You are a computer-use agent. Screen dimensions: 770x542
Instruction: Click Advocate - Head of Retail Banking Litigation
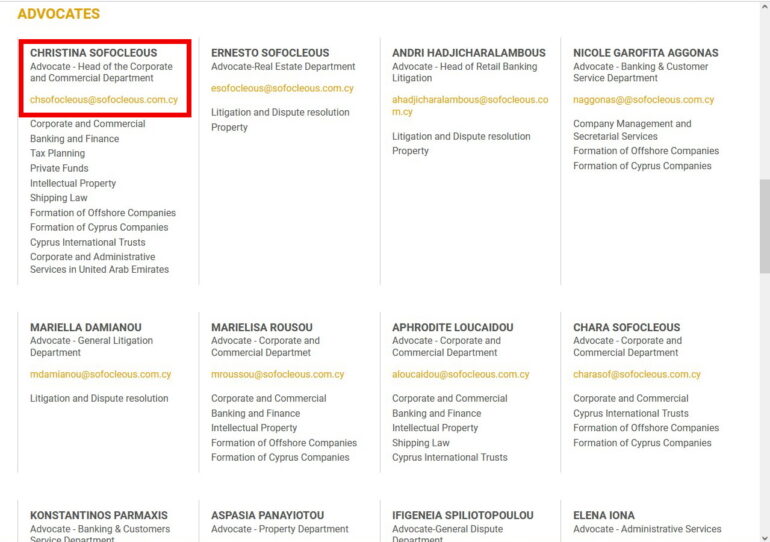tap(465, 72)
